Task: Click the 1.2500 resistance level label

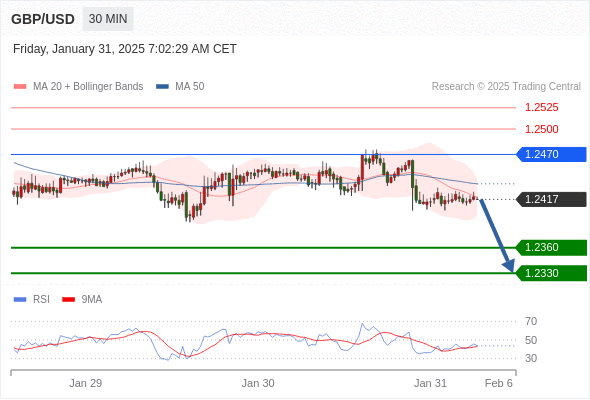Action: coord(541,129)
